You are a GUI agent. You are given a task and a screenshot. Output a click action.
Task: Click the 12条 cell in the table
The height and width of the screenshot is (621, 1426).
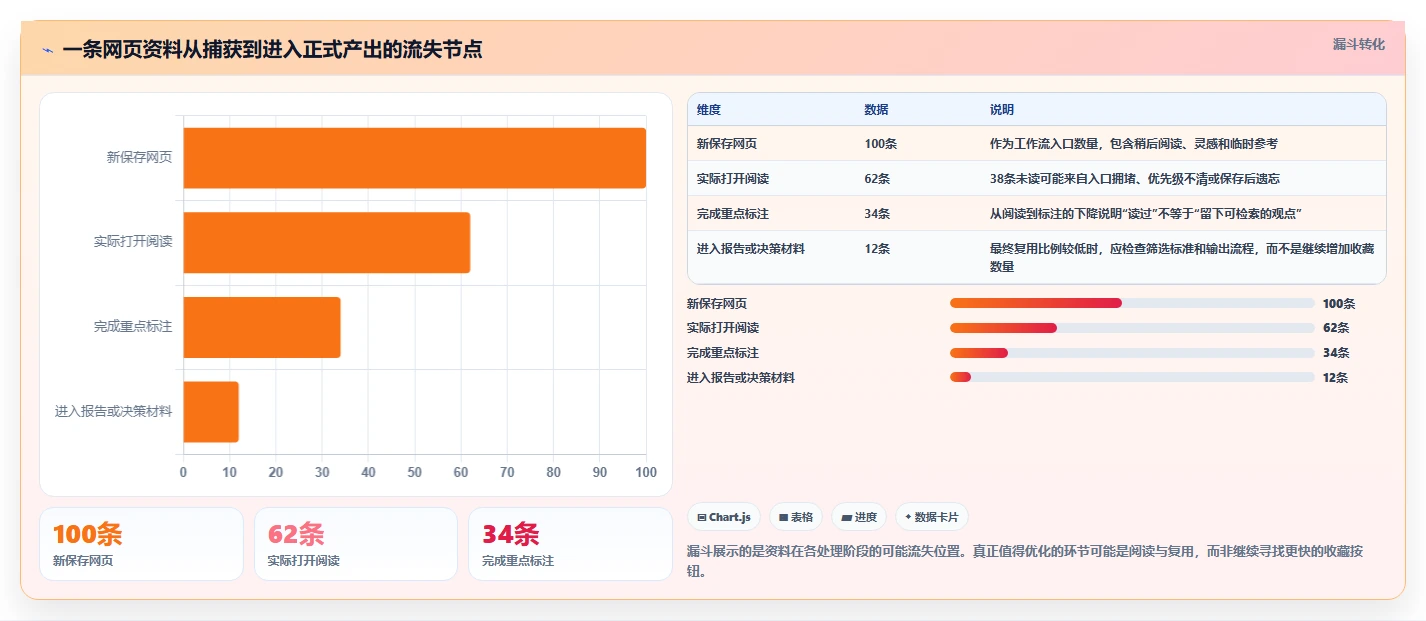coord(877,249)
